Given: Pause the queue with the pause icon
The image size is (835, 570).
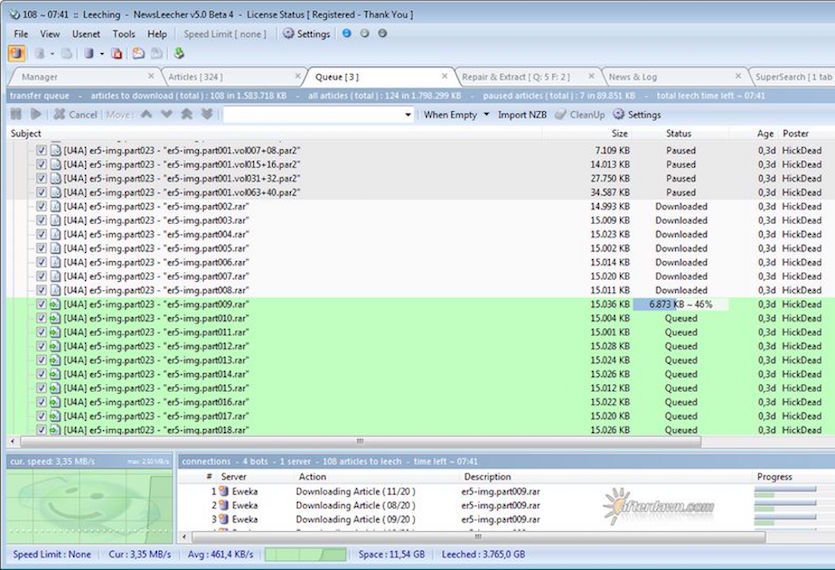Looking at the screenshot, I should coord(17,114).
